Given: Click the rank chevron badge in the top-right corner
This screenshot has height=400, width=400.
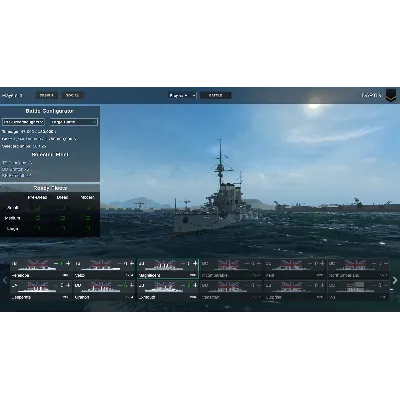Looking at the screenshot, I should click(x=392, y=95).
